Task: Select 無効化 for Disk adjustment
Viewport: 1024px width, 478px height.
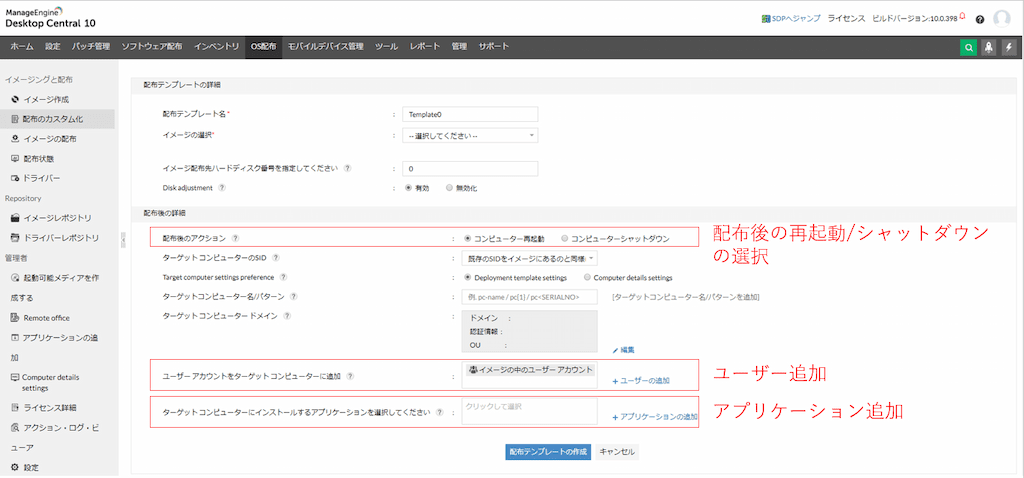Action: pyautogui.click(x=449, y=187)
